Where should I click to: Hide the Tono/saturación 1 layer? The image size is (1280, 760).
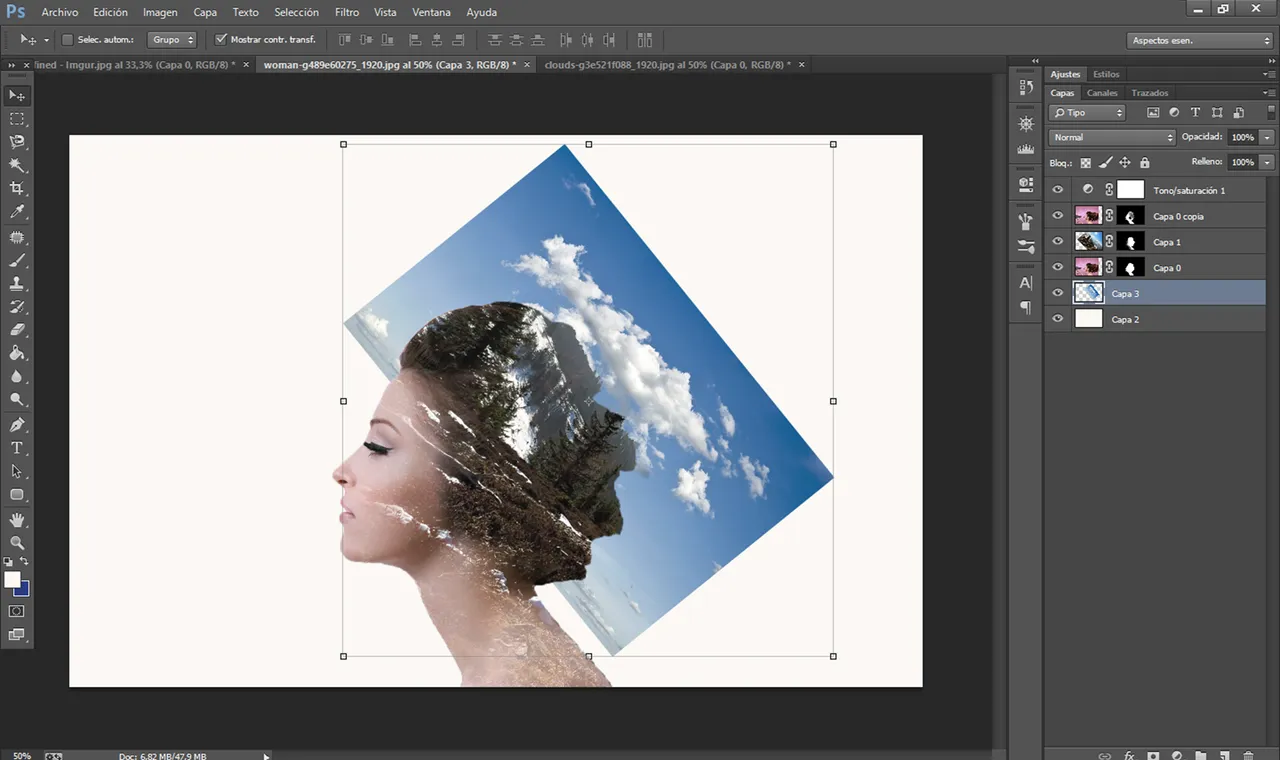1058,190
